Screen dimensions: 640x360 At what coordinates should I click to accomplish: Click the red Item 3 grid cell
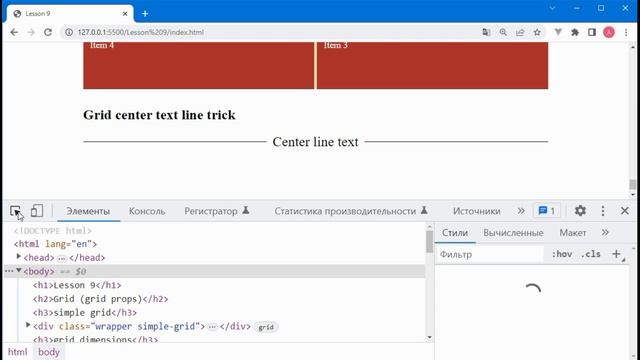click(433, 65)
